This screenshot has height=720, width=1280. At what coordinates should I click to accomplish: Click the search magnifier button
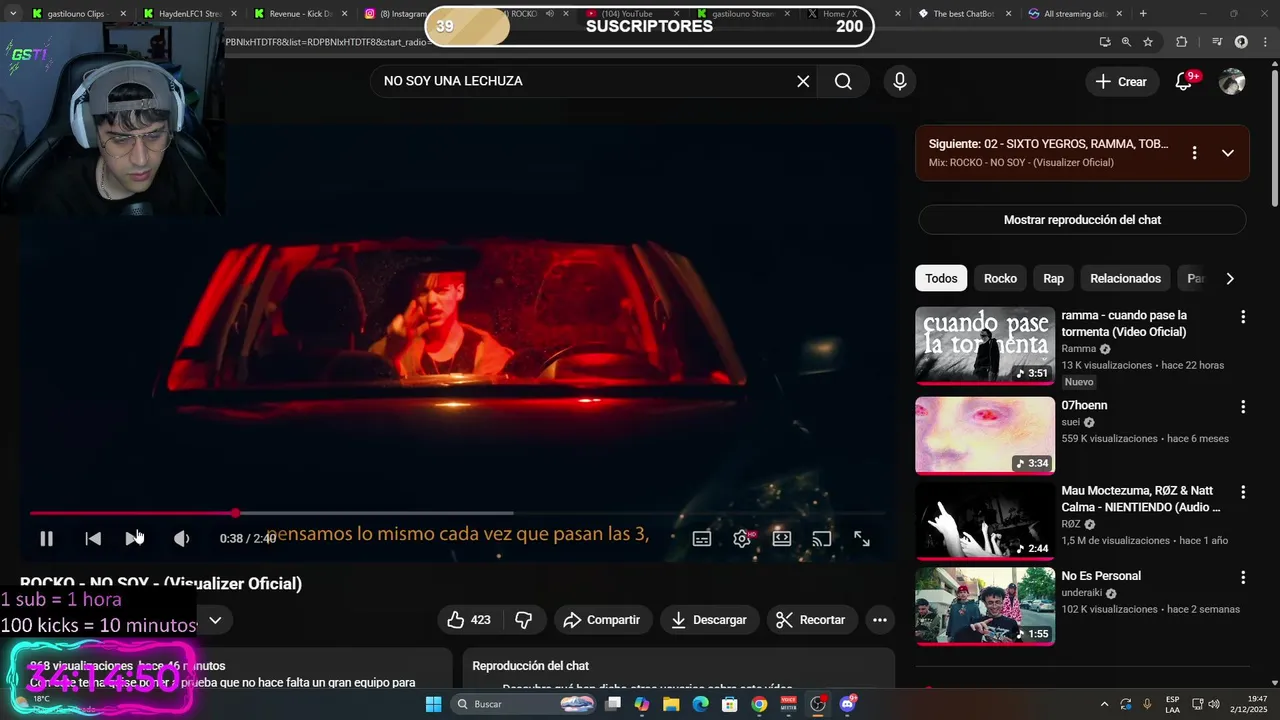point(843,81)
